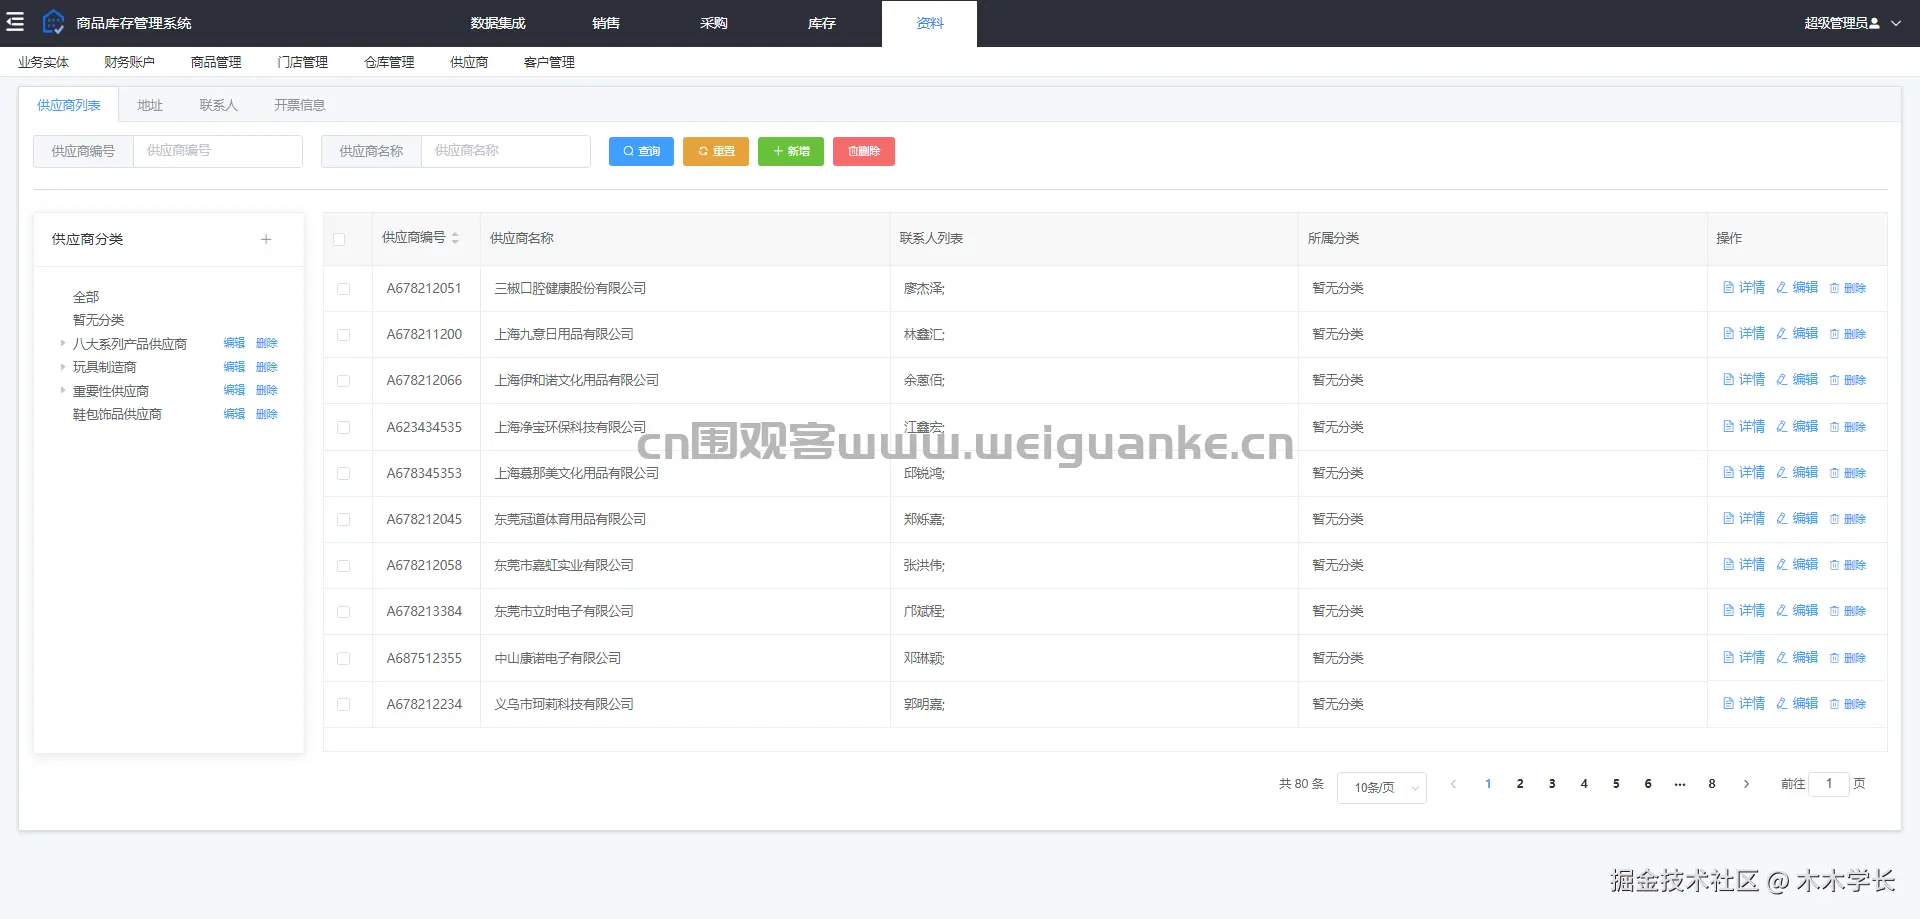Click 删除 for 上海九意日用品有限公司
Screen dimensions: 1920x919
(x=1848, y=334)
